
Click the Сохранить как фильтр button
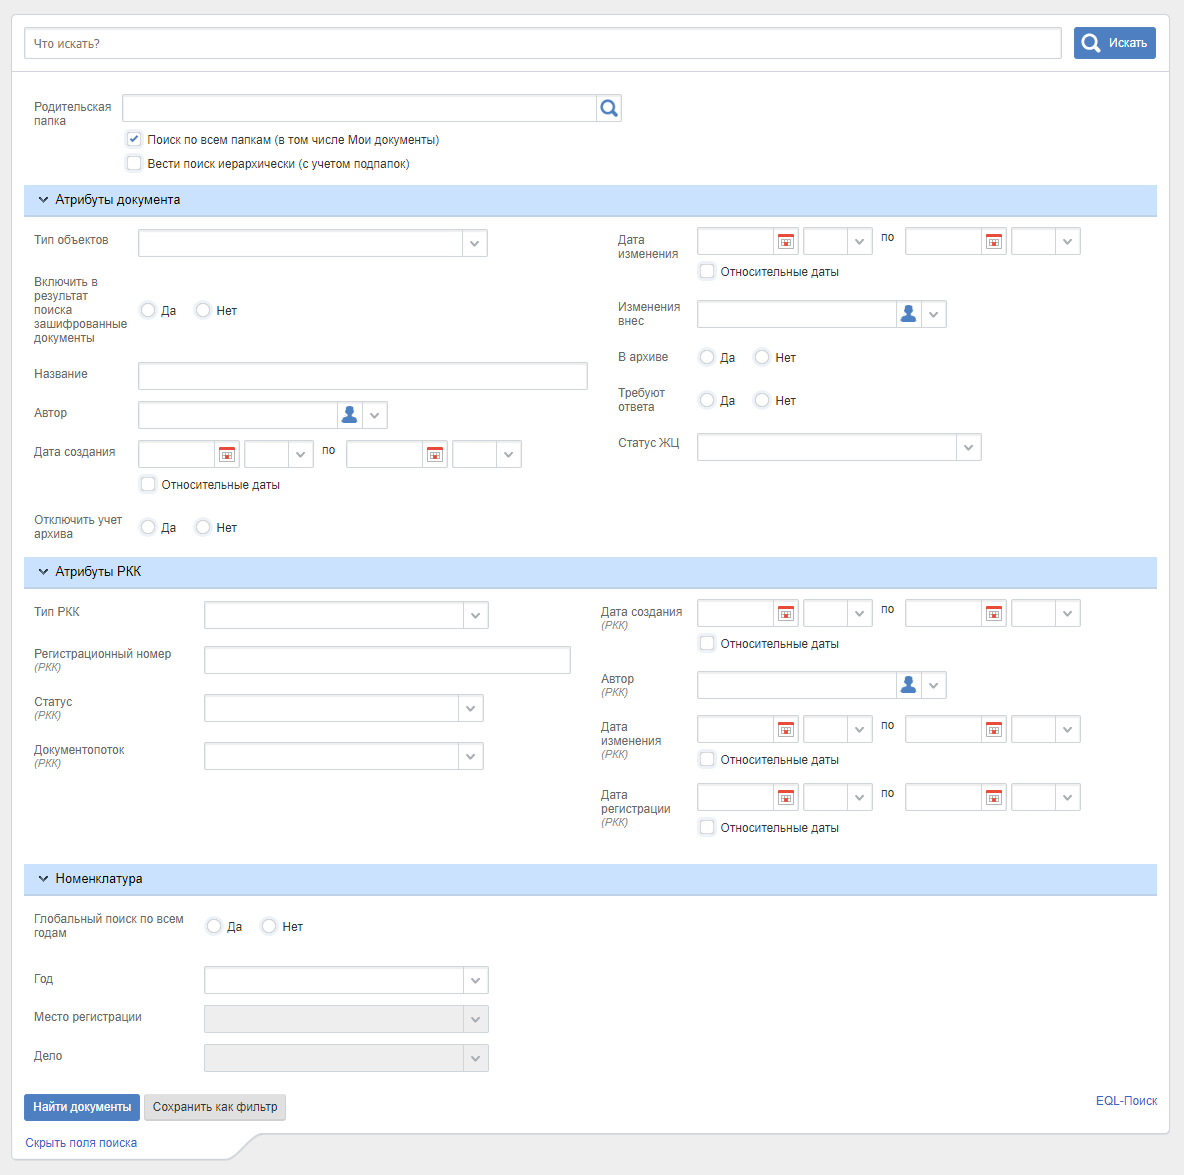(x=215, y=1107)
